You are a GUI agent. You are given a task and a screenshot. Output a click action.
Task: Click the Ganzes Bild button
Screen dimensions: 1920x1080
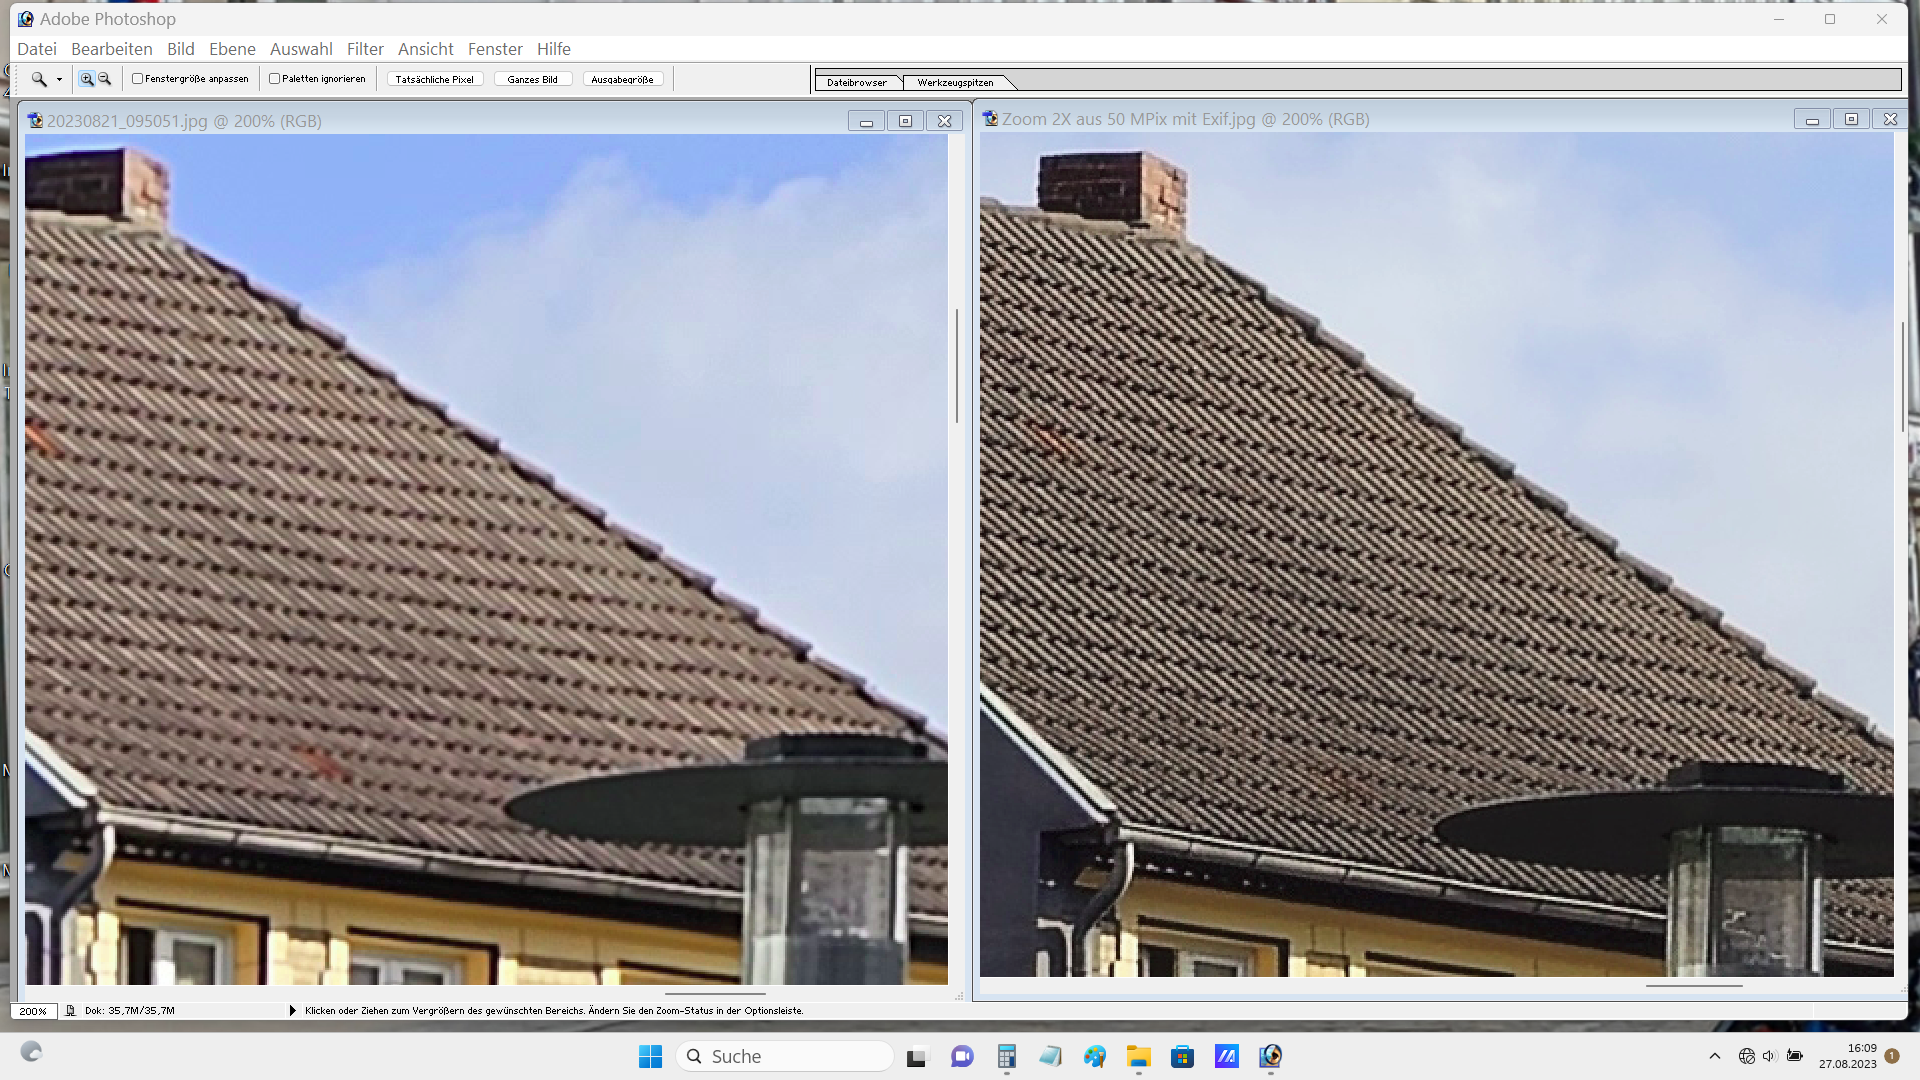point(532,79)
